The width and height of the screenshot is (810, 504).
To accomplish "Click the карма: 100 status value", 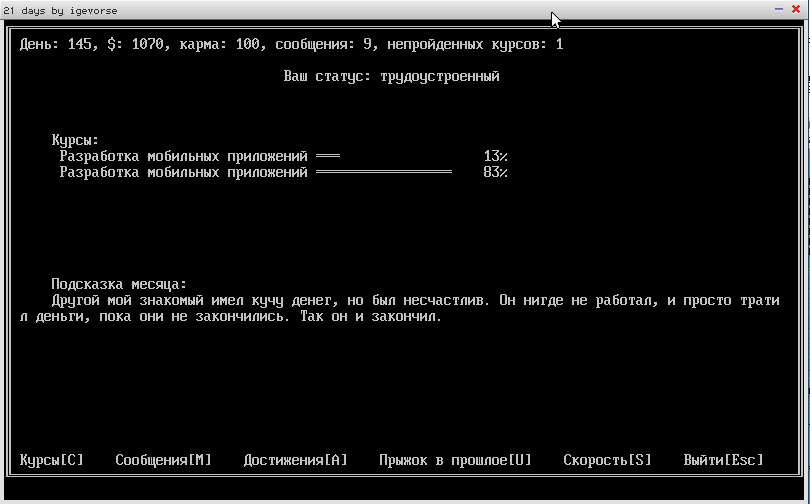I will click(219, 44).
